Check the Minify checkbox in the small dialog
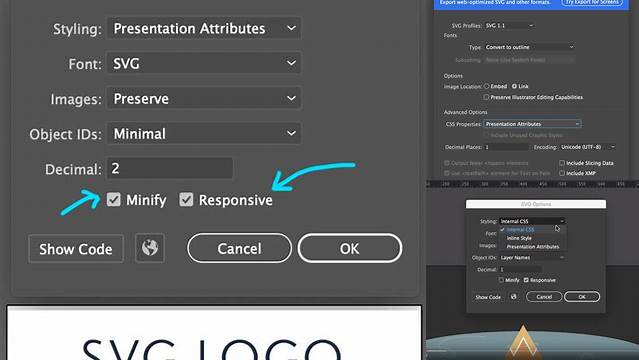This screenshot has height=360, width=639. click(501, 280)
